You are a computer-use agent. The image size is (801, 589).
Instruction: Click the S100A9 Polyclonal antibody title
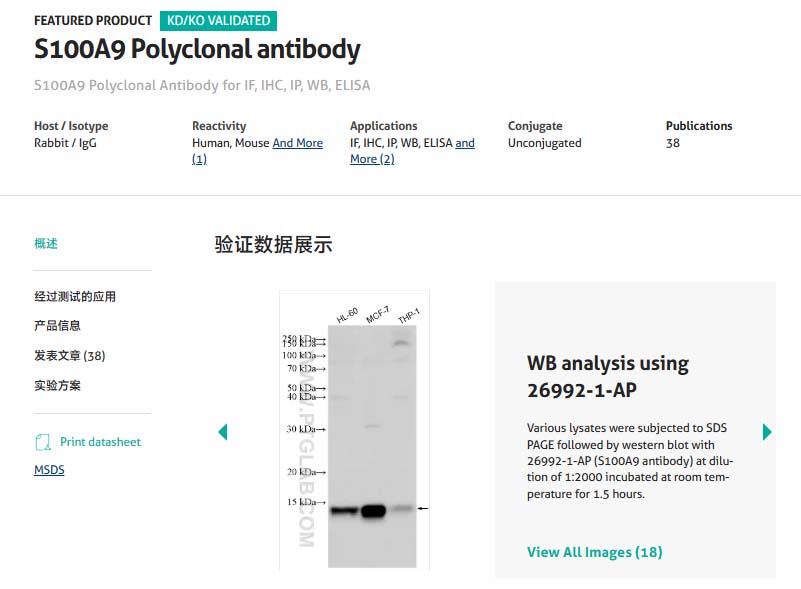tap(197, 50)
